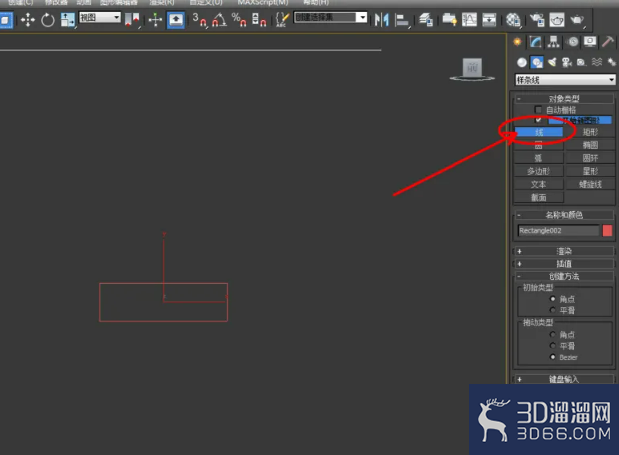This screenshot has height=455, width=619.
Task: Click the 截面 (Section) button
Action: [x=539, y=197]
